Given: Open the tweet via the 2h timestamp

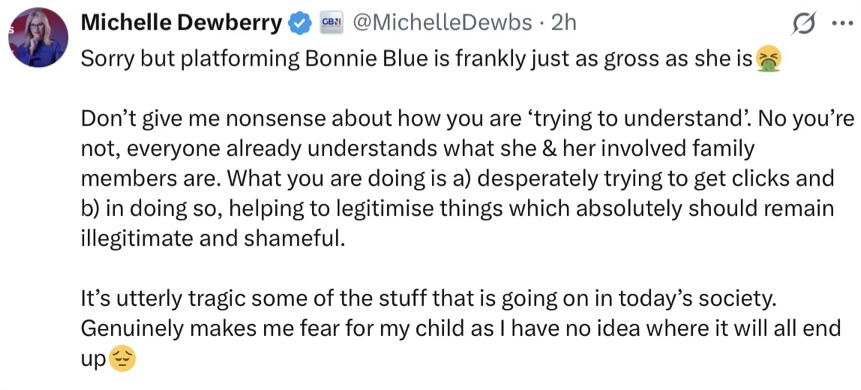Looking at the screenshot, I should (563, 23).
